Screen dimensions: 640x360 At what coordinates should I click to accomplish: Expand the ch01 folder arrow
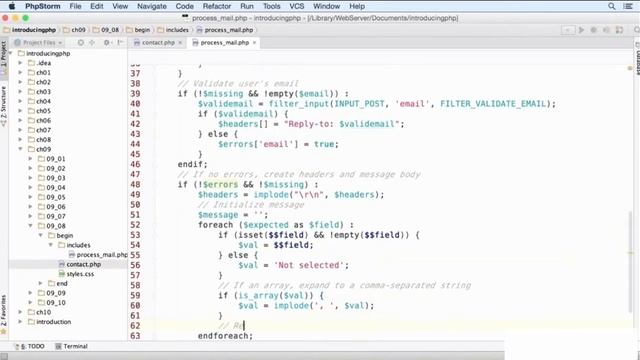tap(20, 73)
